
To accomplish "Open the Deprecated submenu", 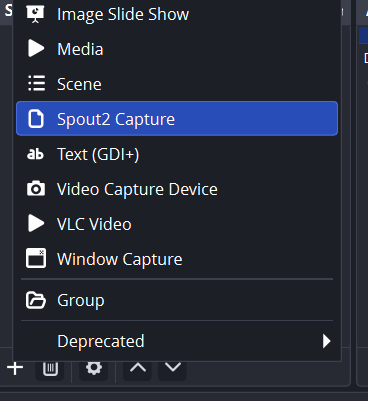I will (177, 341).
